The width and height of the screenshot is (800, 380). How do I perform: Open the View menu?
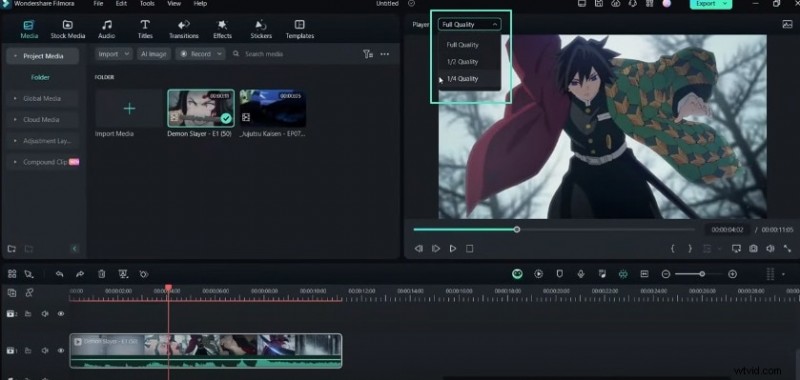click(174, 4)
